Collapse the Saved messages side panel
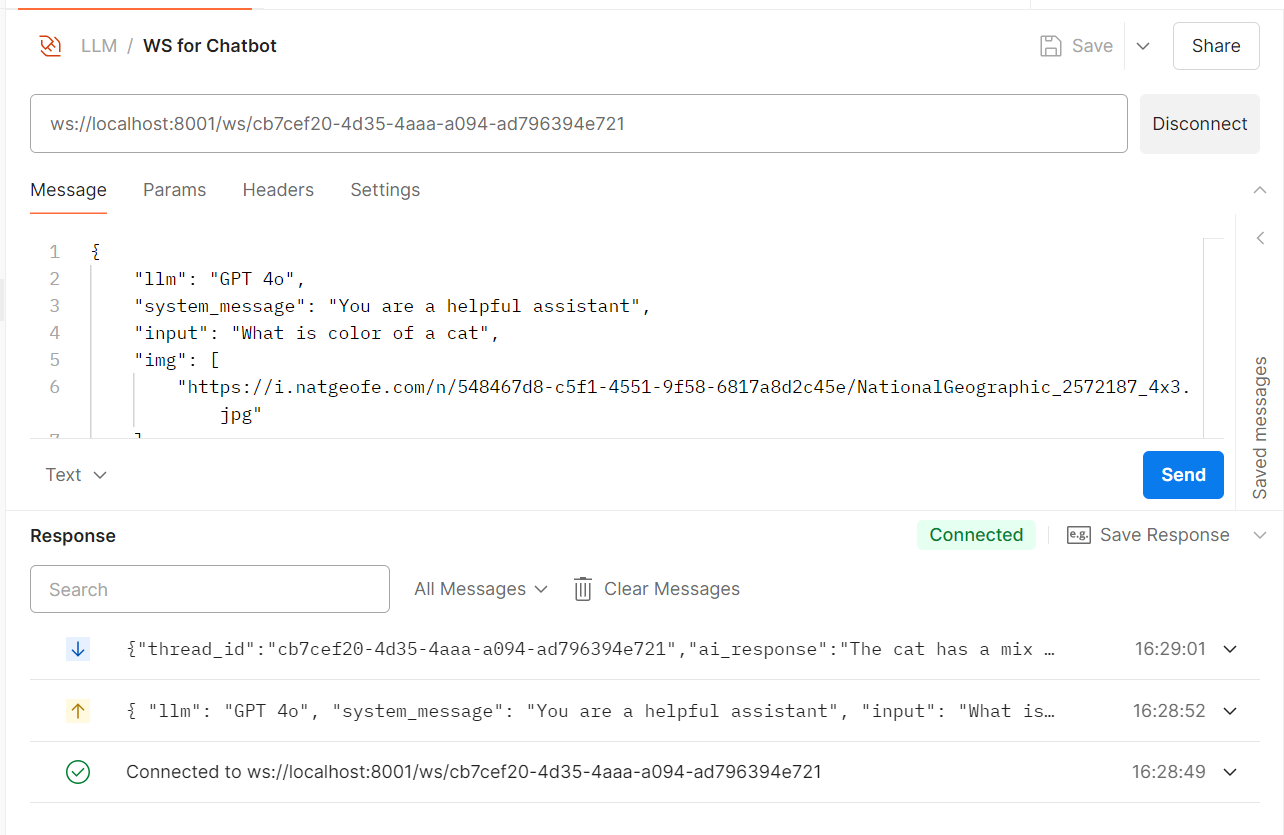 [1260, 238]
